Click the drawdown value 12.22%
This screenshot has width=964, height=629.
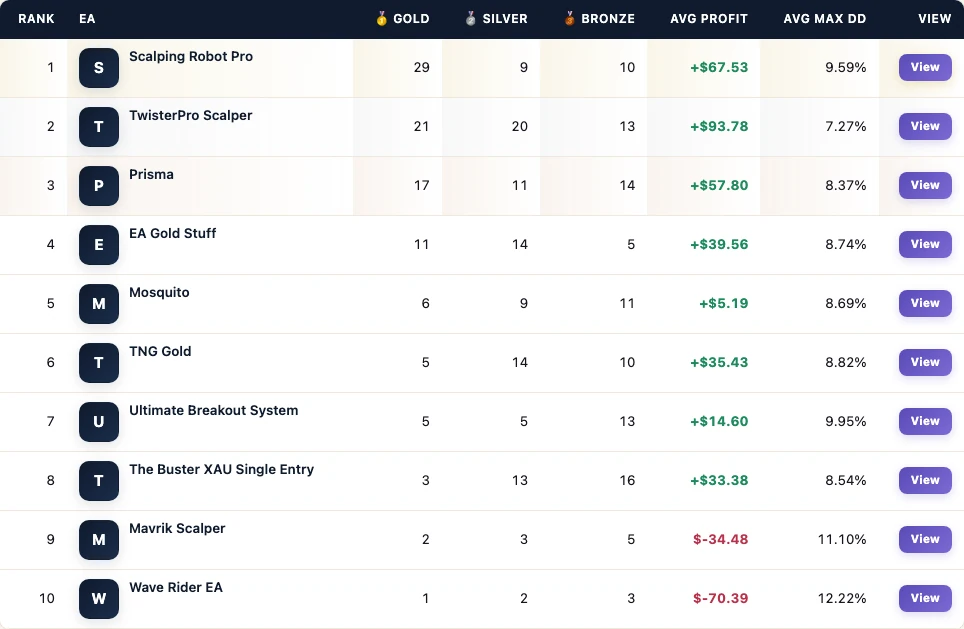tap(842, 599)
